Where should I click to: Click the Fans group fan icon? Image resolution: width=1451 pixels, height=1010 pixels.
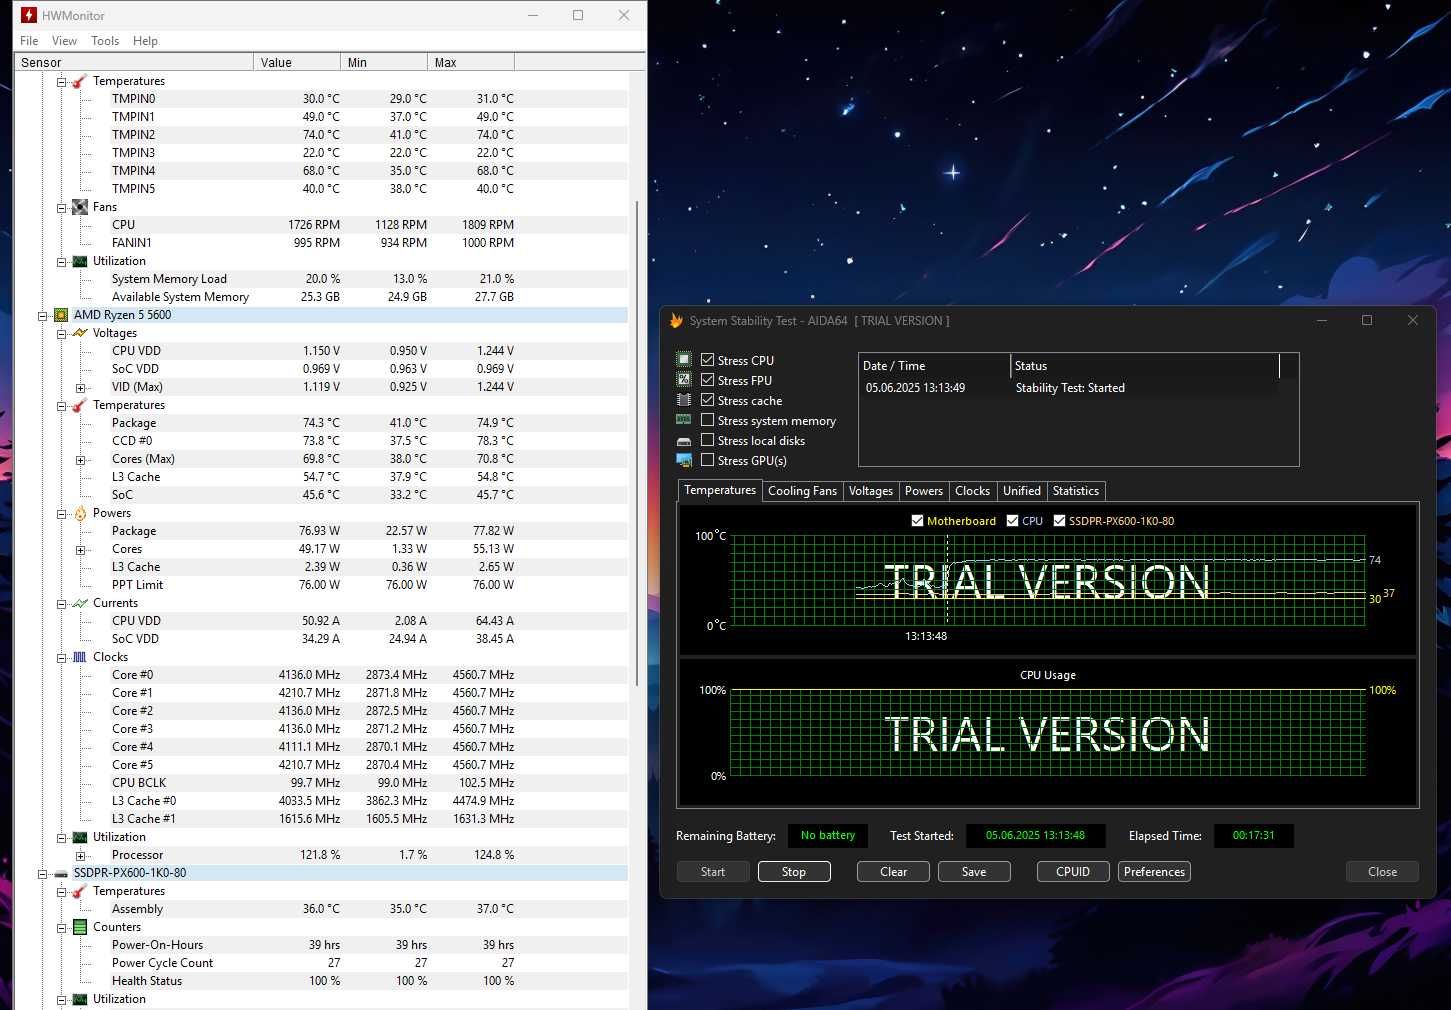pyautogui.click(x=79, y=207)
